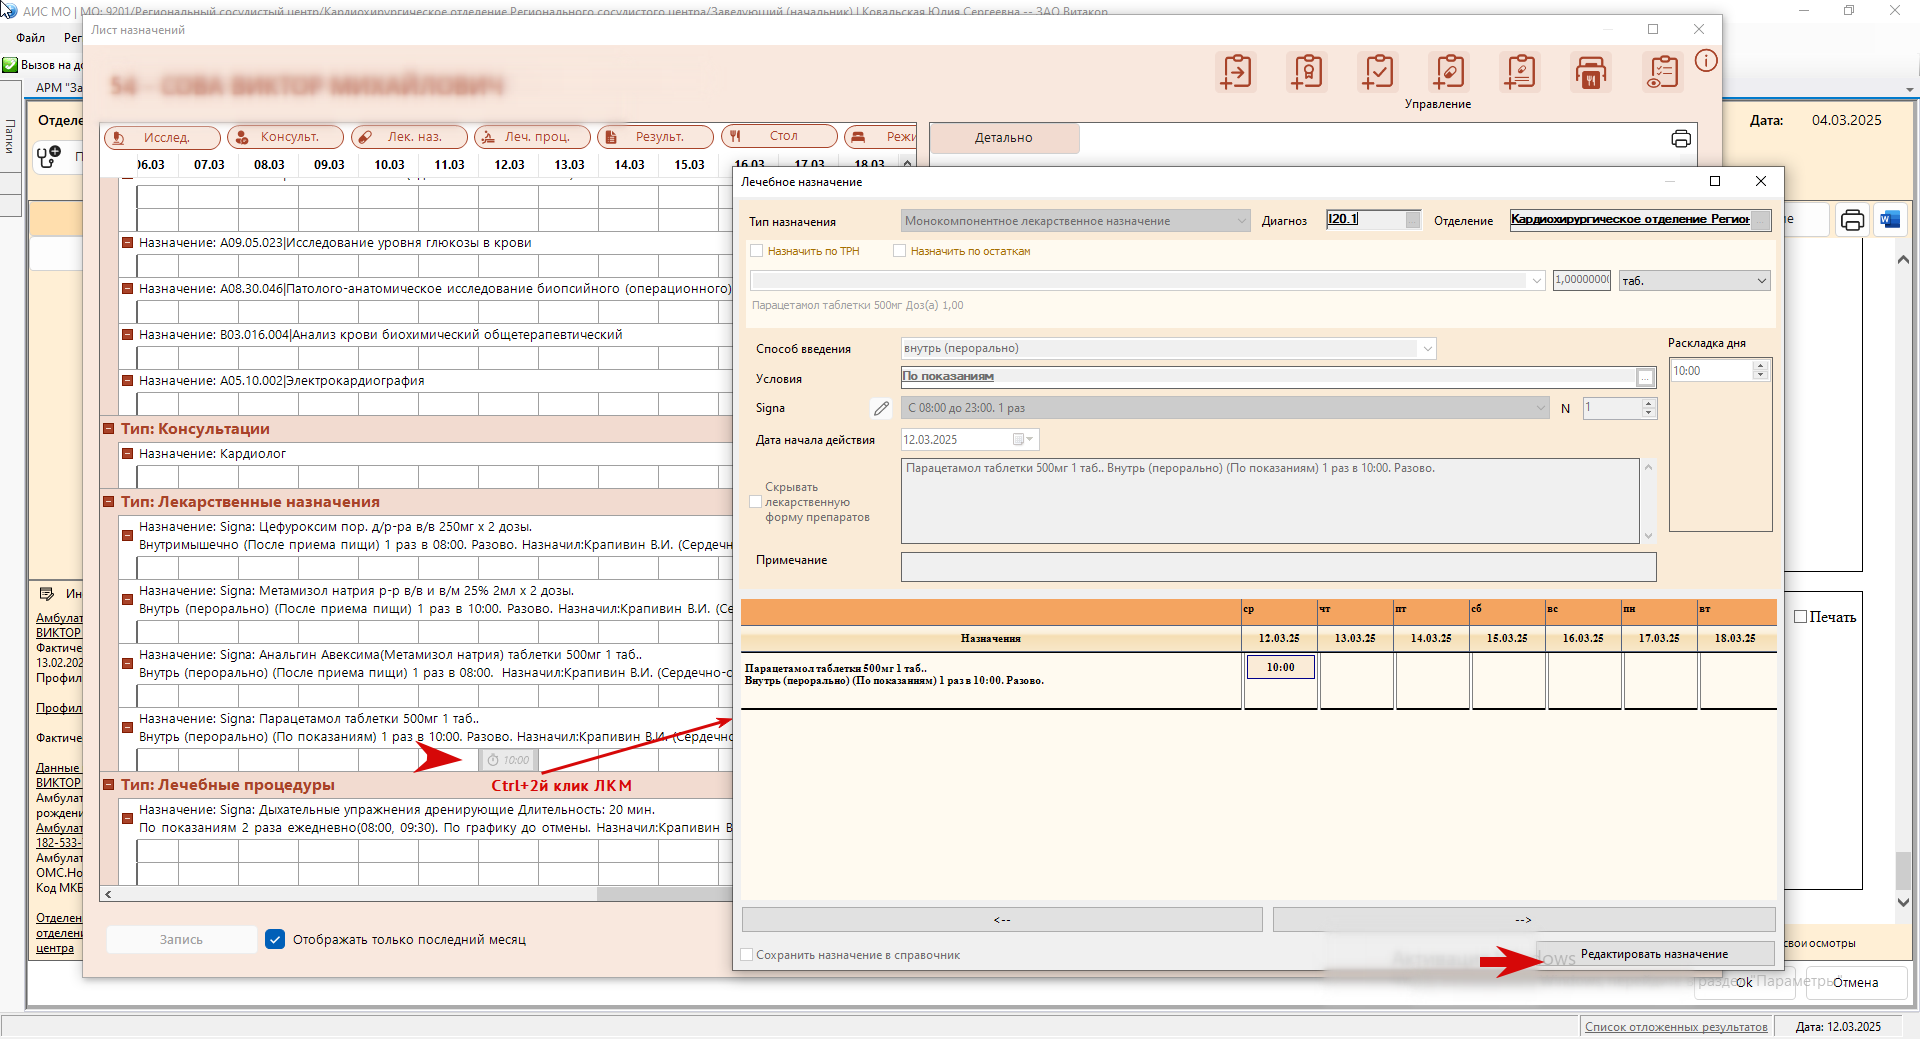Click Редактировать назначение button
The width and height of the screenshot is (1920, 1039).
pyautogui.click(x=1654, y=954)
